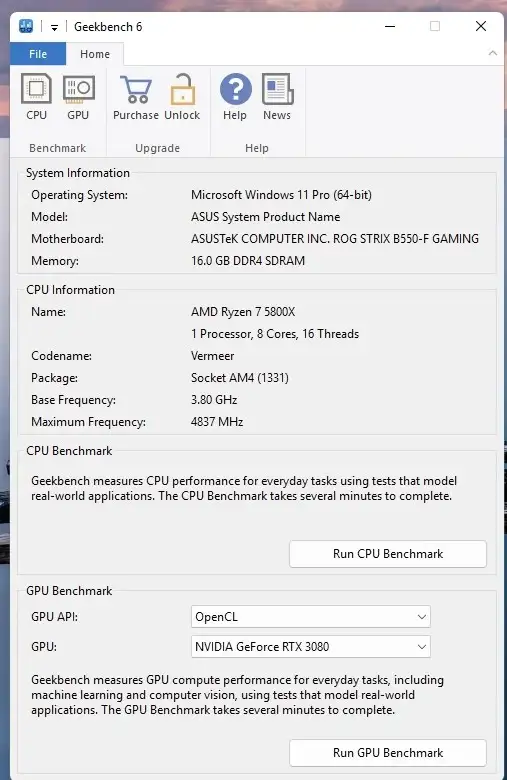Click the 'Benchmark' ribbon group label
This screenshot has height=780, width=507.
pos(57,148)
